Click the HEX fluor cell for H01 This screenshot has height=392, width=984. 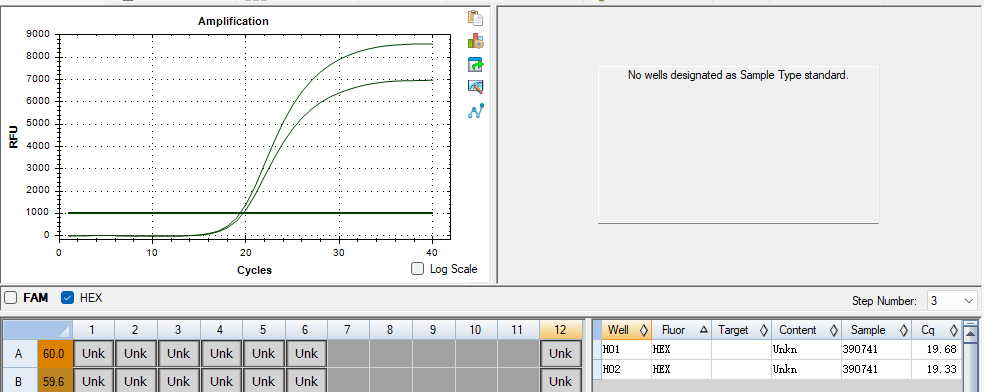(x=682, y=349)
